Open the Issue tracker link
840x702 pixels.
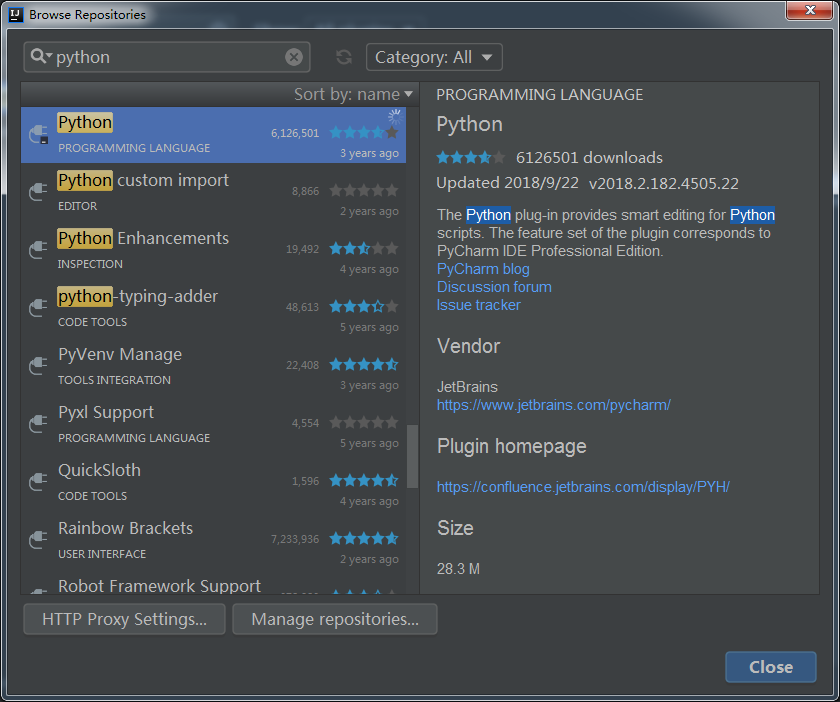point(478,304)
